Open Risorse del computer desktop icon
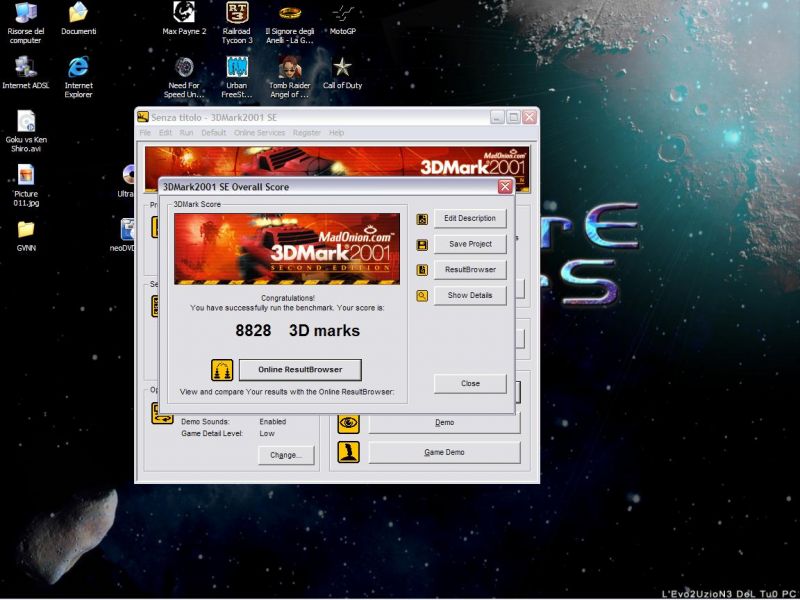This screenshot has height=600, width=800. (x=26, y=22)
